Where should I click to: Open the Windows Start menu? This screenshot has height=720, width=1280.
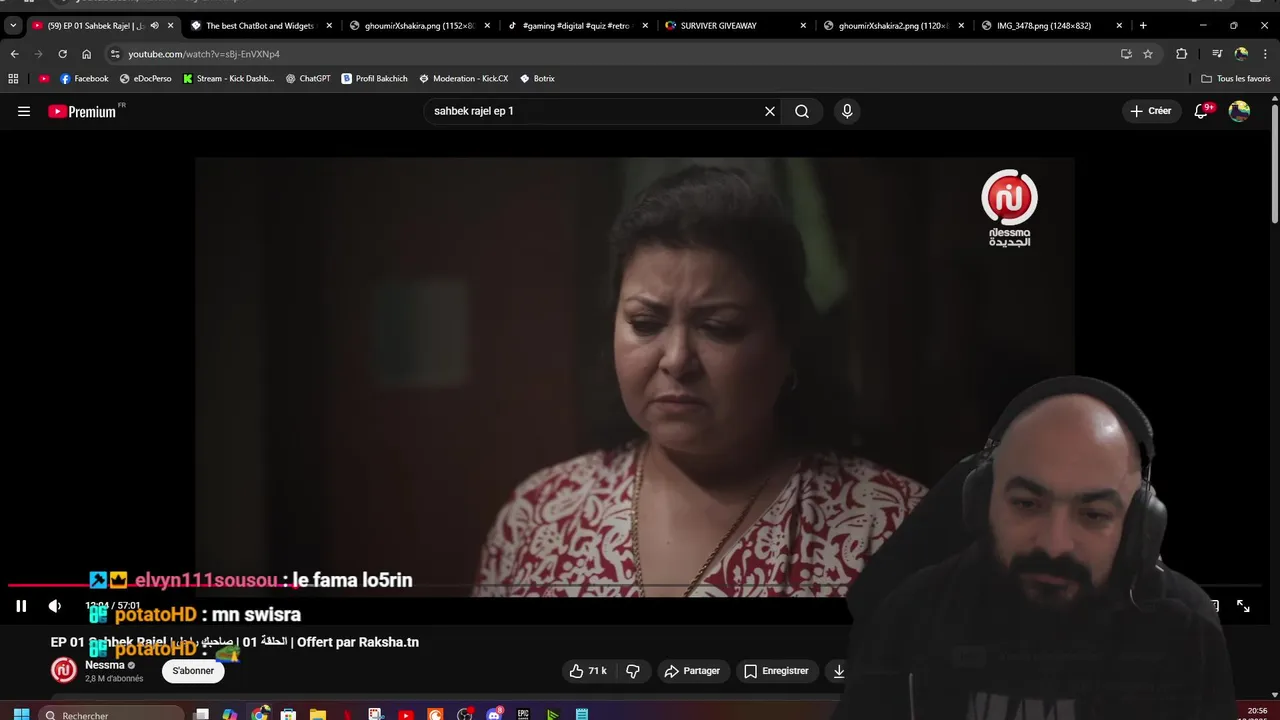pyautogui.click(x=21, y=715)
